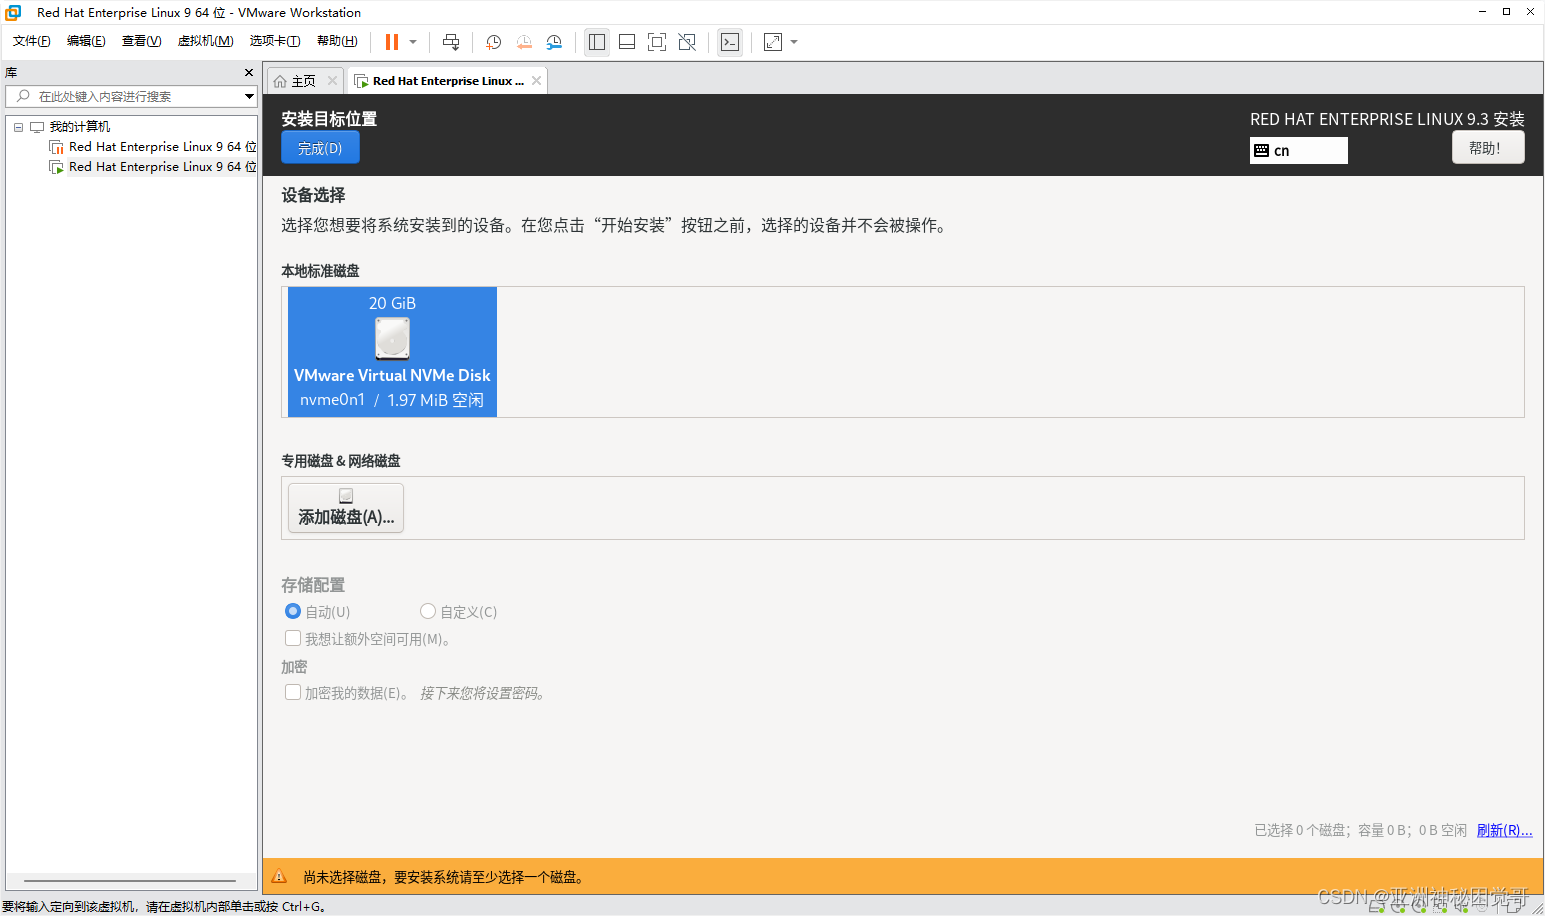Toggle the library sidebar view icon

click(x=597, y=42)
